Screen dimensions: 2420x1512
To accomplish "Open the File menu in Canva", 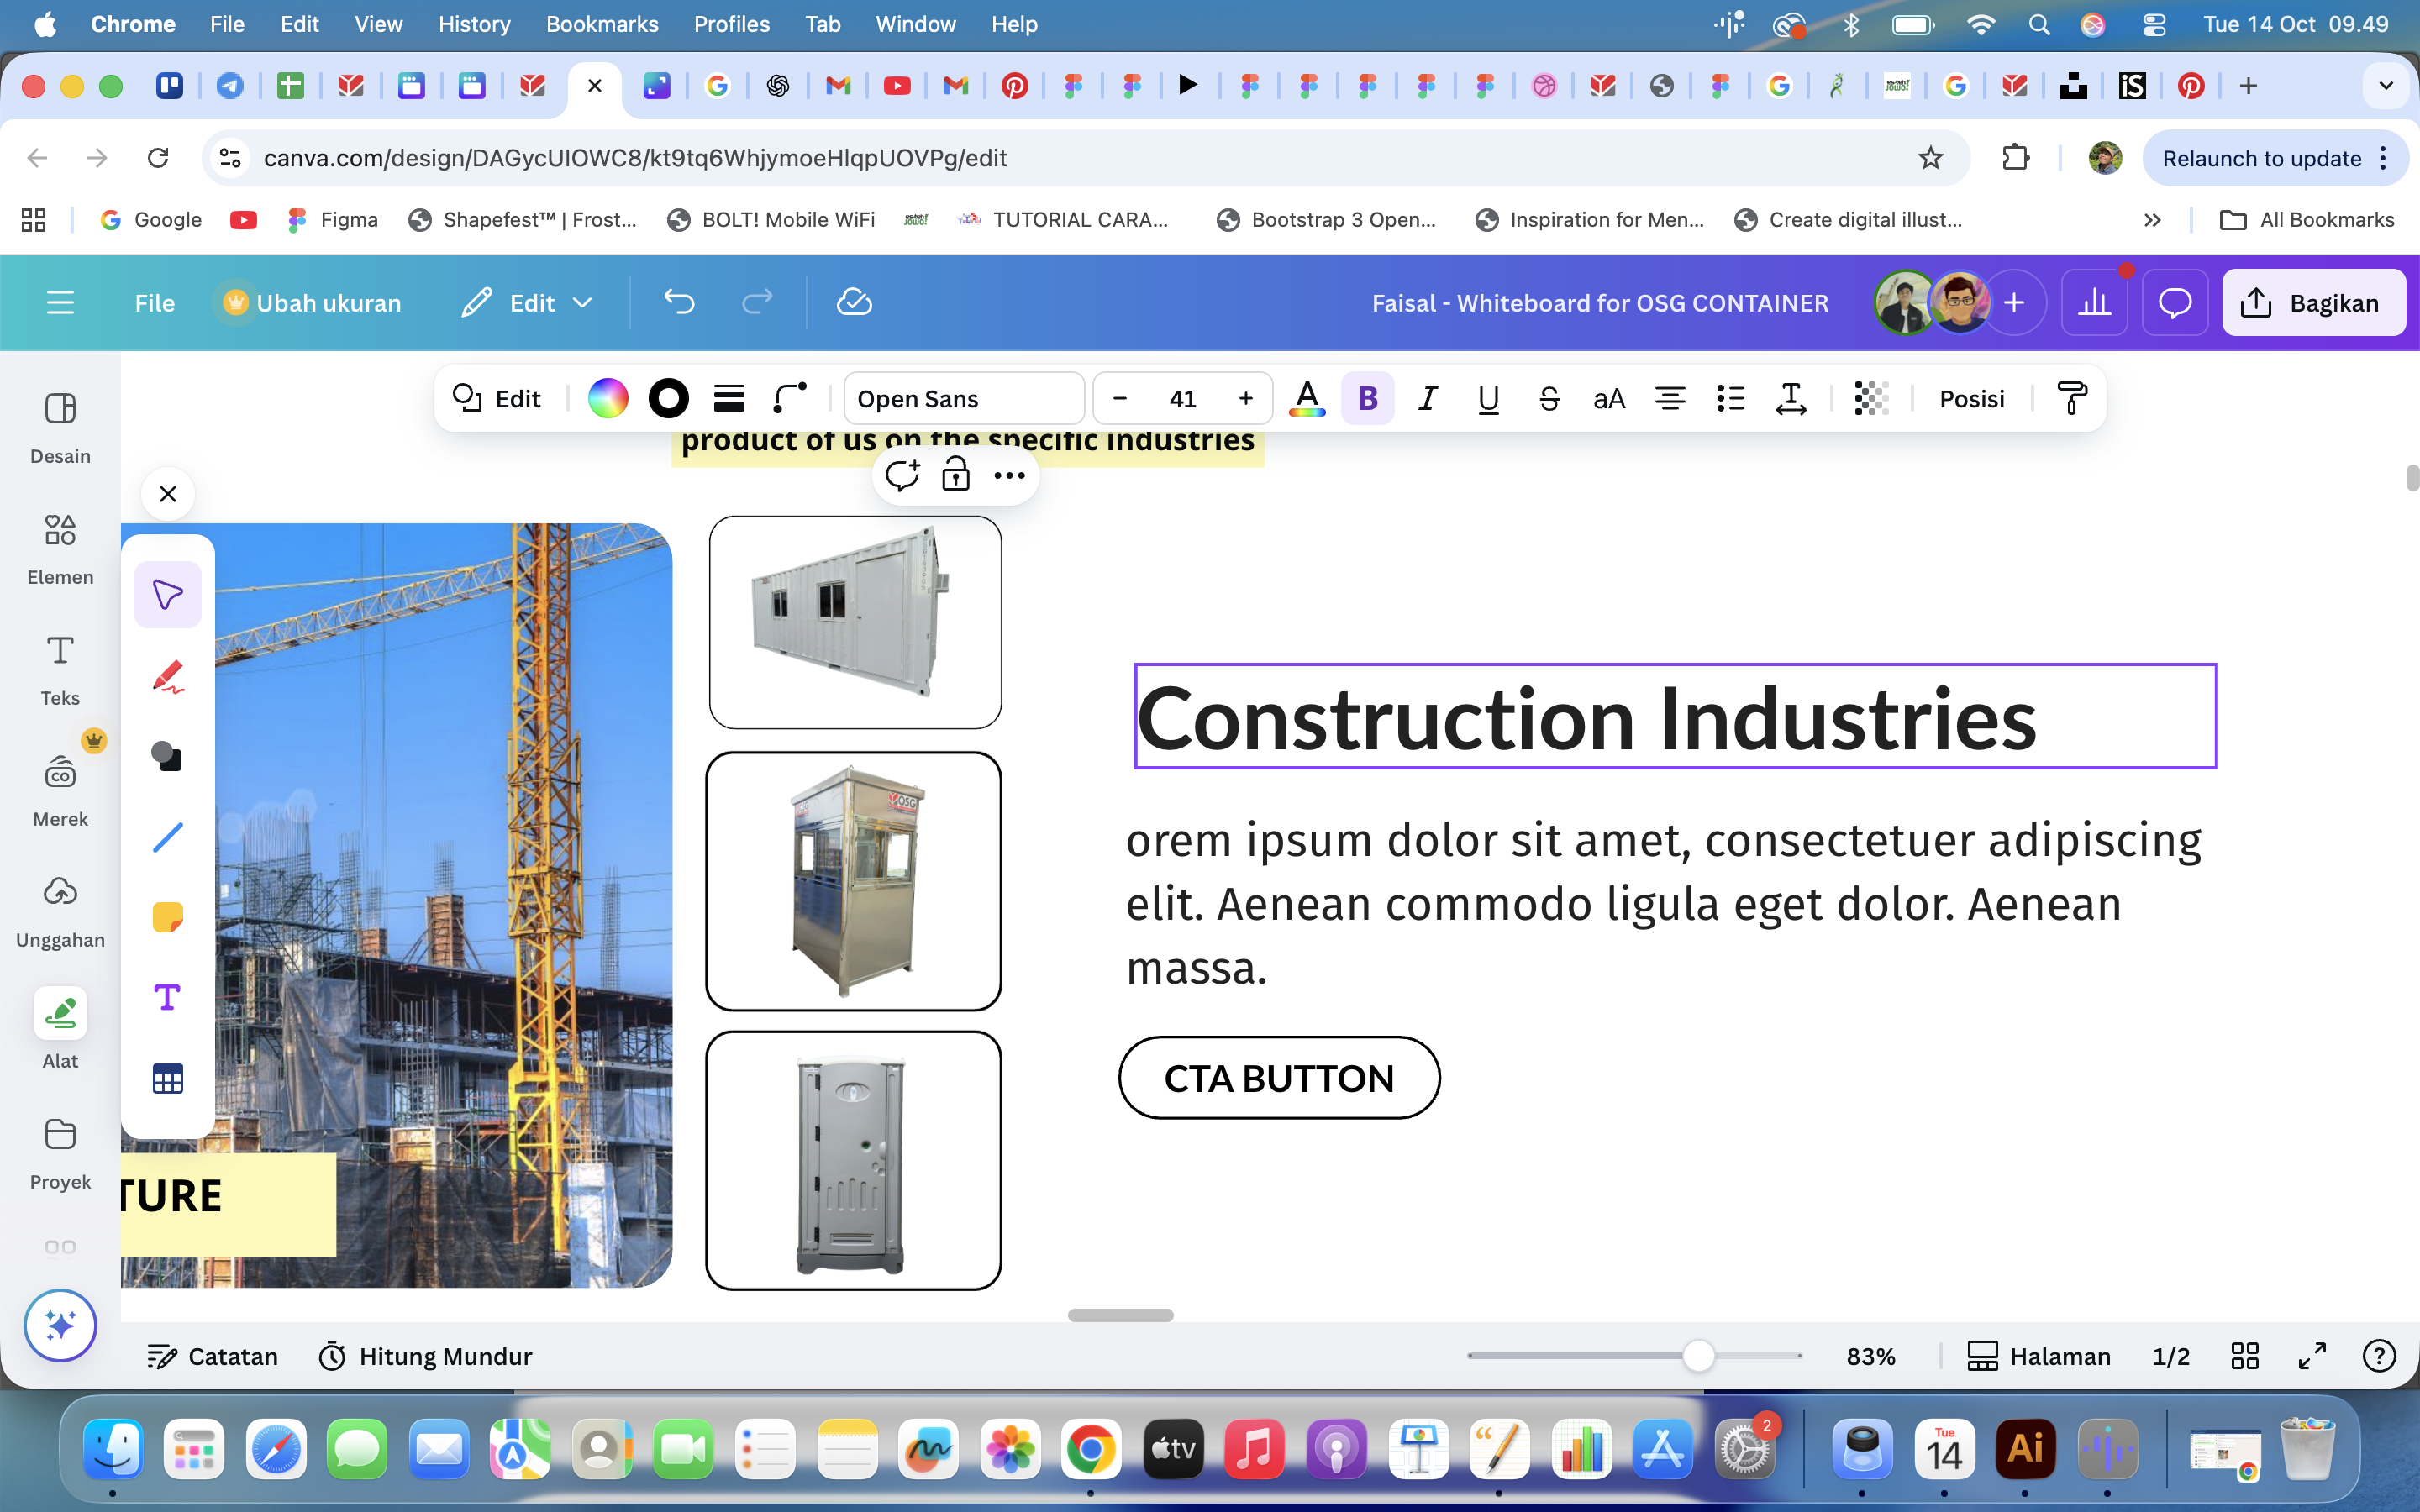I will click(x=154, y=303).
